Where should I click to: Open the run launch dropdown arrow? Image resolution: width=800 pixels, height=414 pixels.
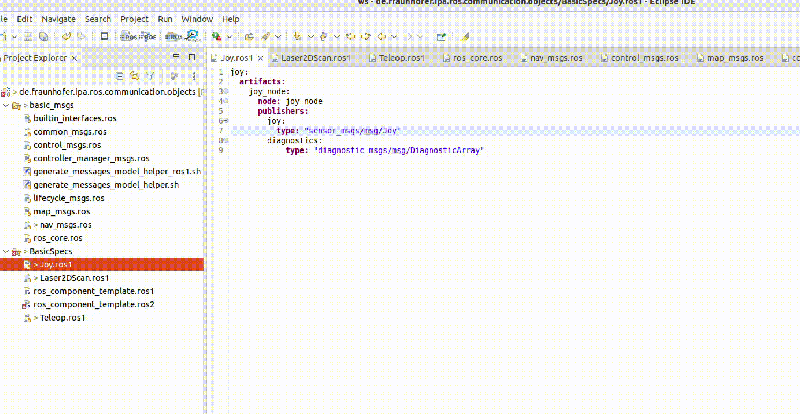point(230,37)
